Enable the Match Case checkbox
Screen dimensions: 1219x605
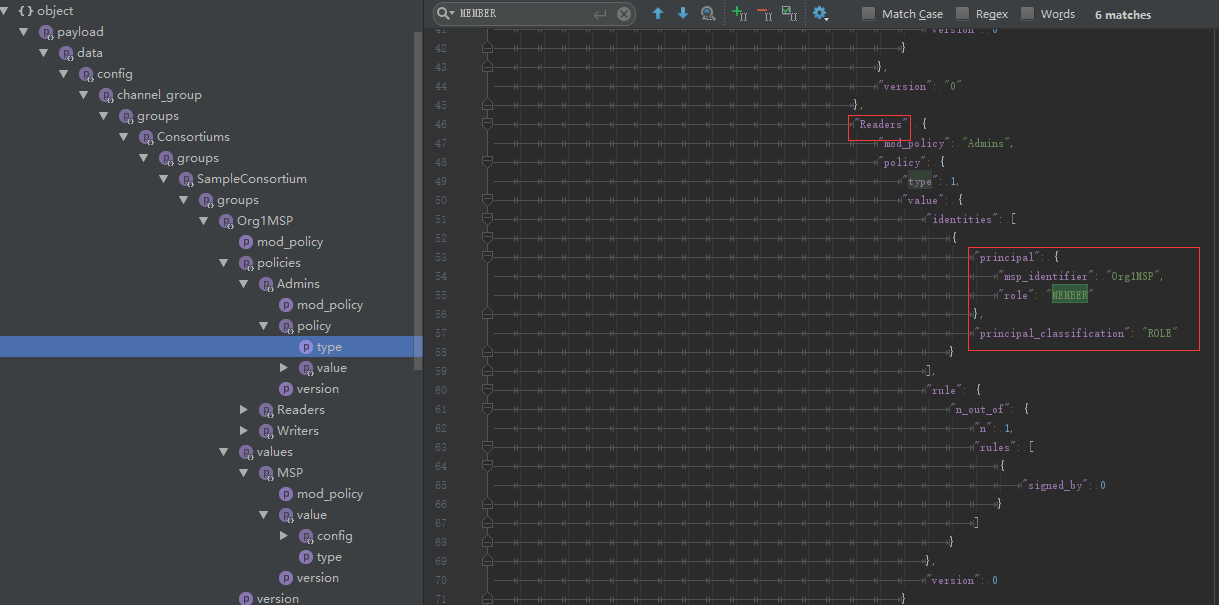(868, 14)
